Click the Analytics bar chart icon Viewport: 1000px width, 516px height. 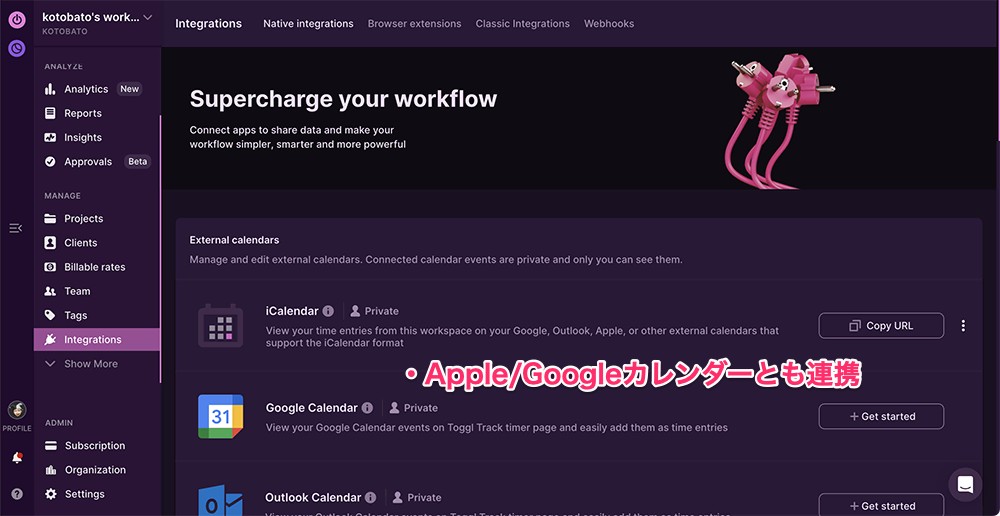coord(50,89)
